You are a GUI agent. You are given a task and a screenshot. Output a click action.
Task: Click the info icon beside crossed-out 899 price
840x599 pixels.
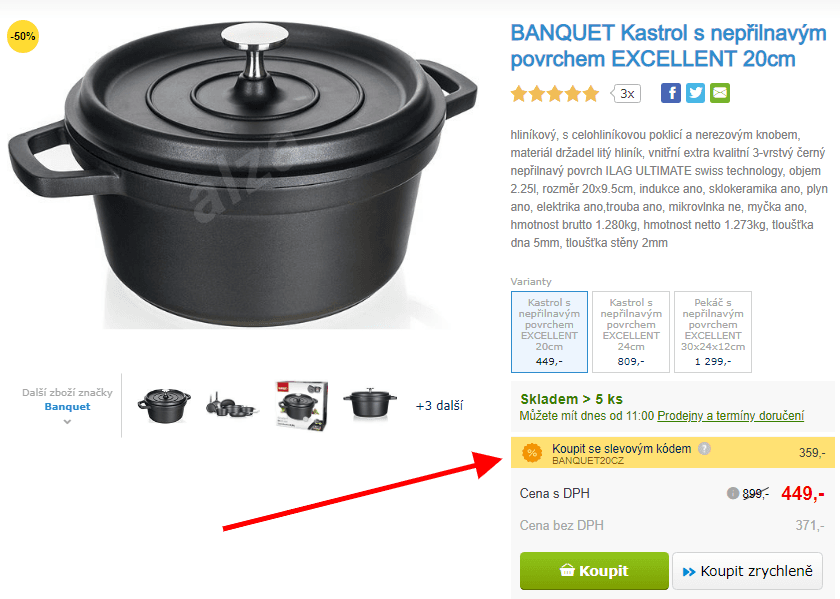732,493
